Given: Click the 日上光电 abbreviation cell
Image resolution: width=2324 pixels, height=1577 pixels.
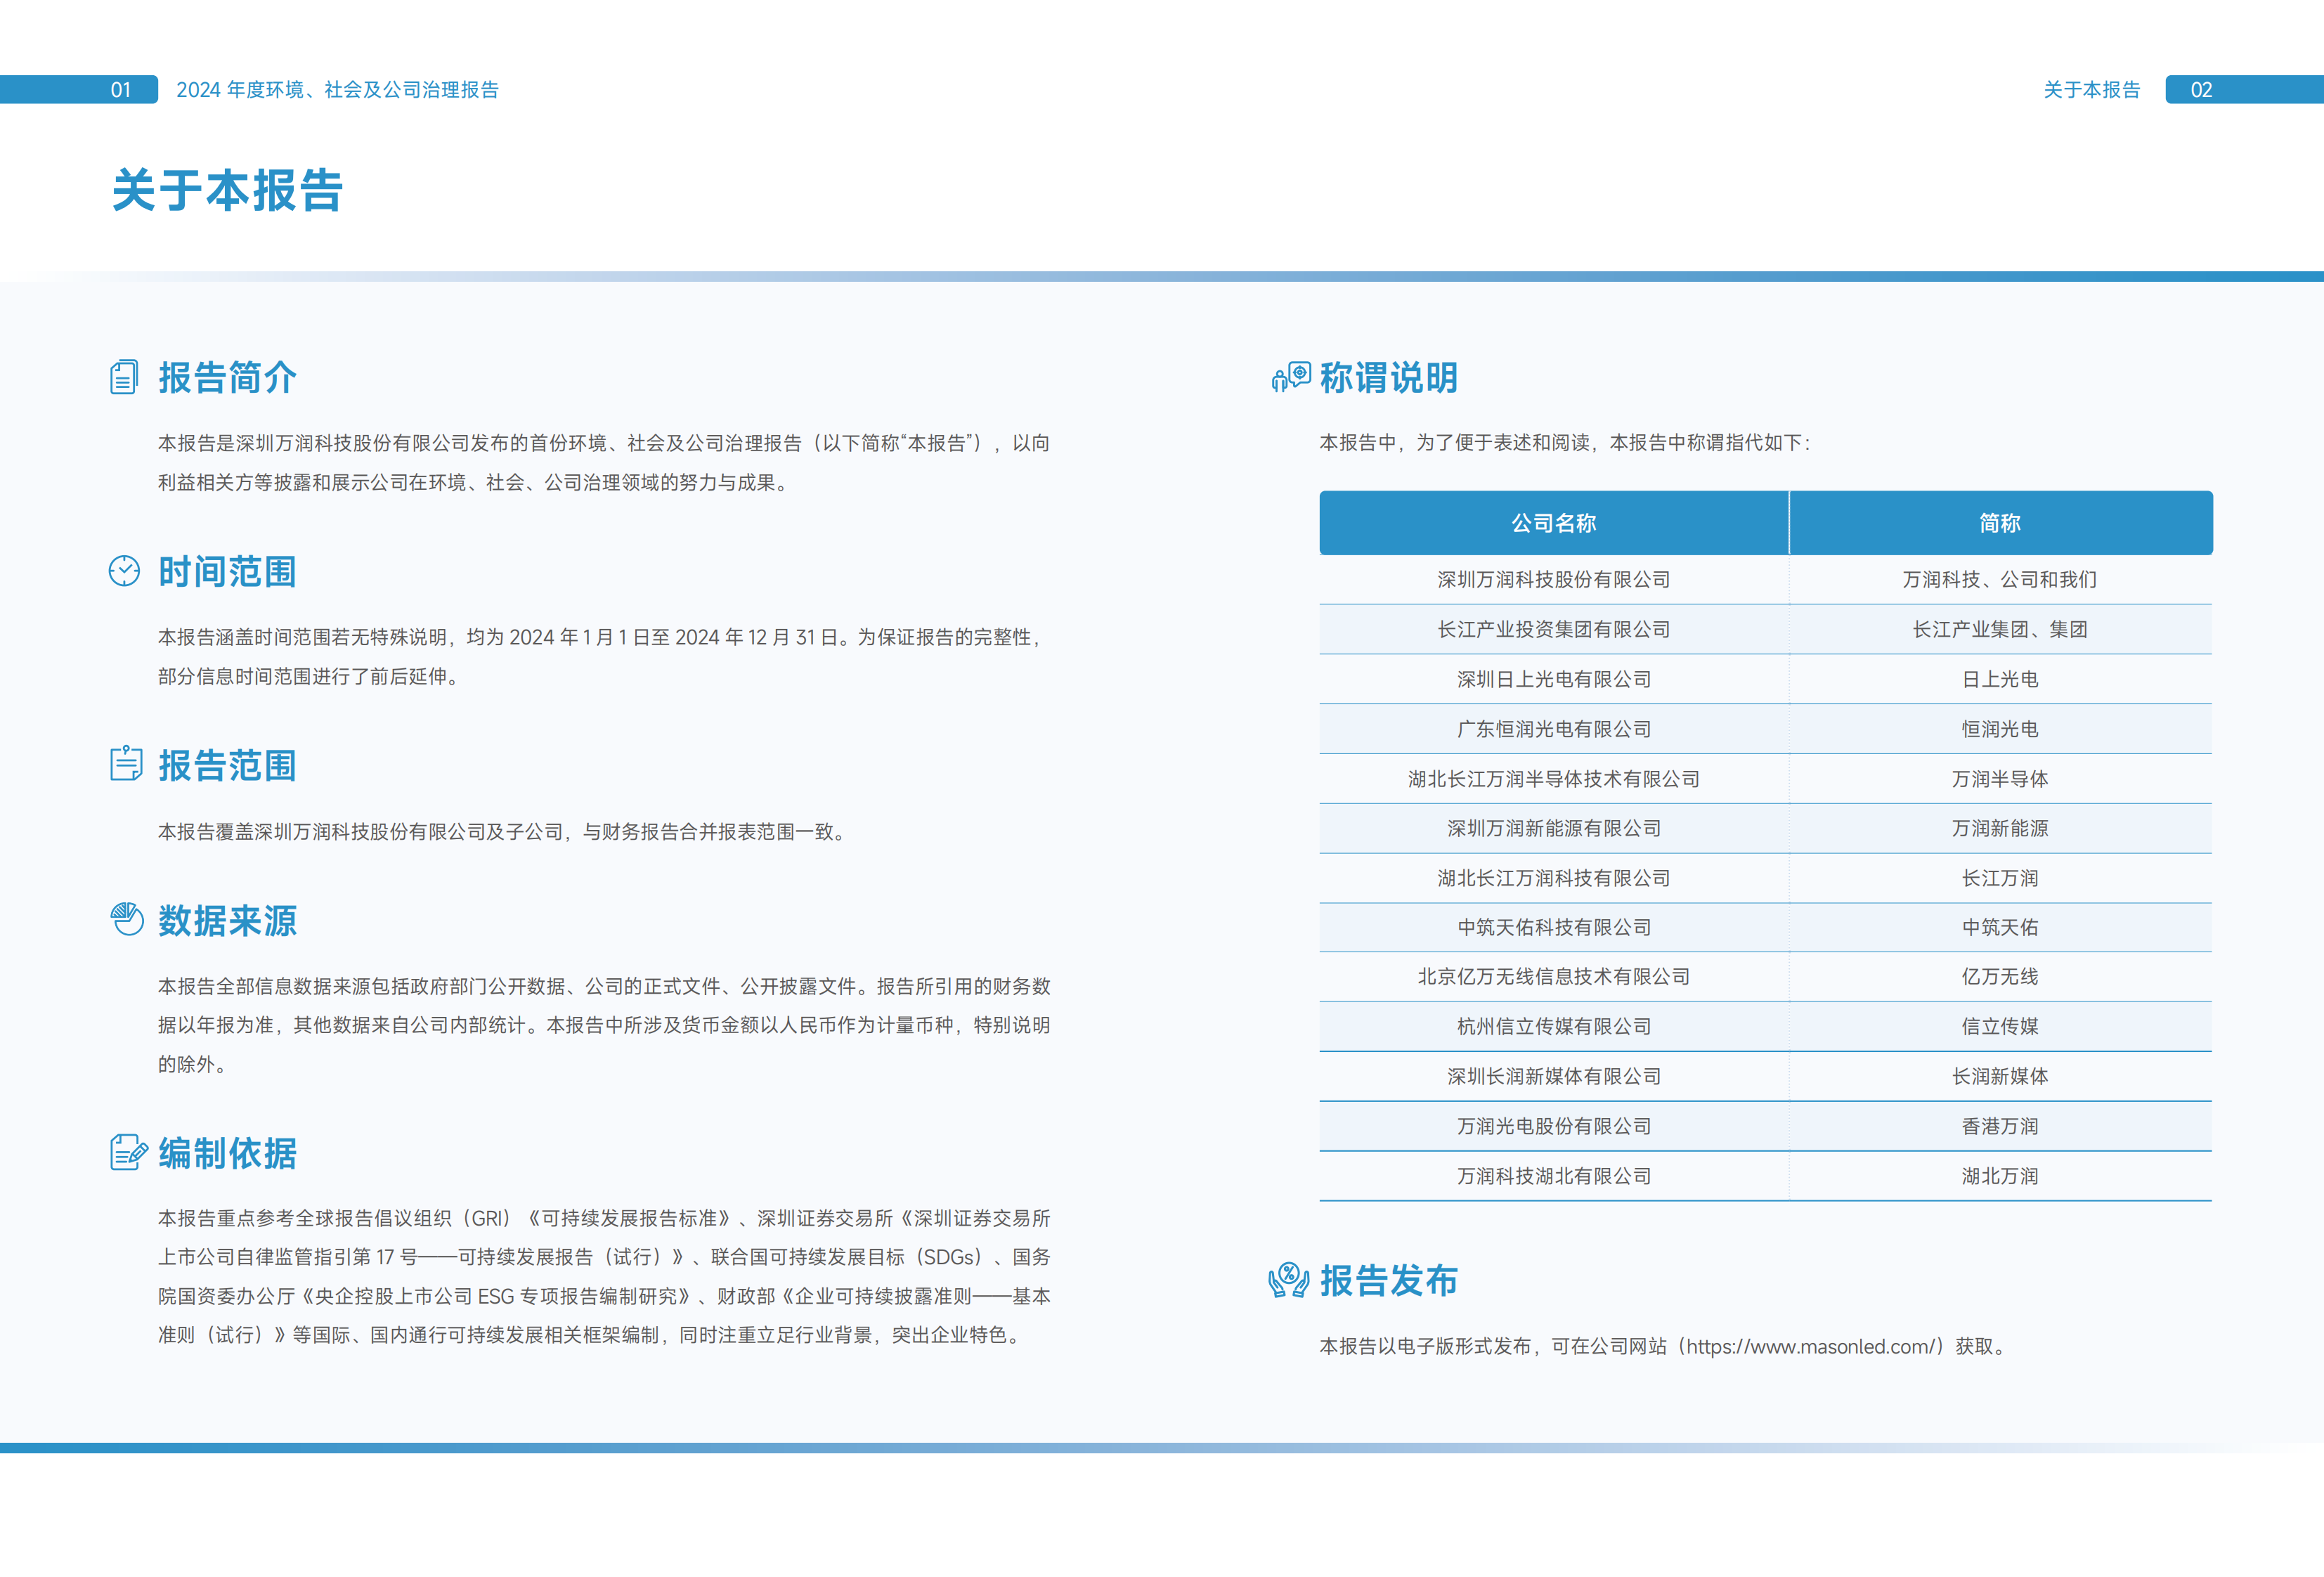Looking at the screenshot, I should (x=2000, y=679).
